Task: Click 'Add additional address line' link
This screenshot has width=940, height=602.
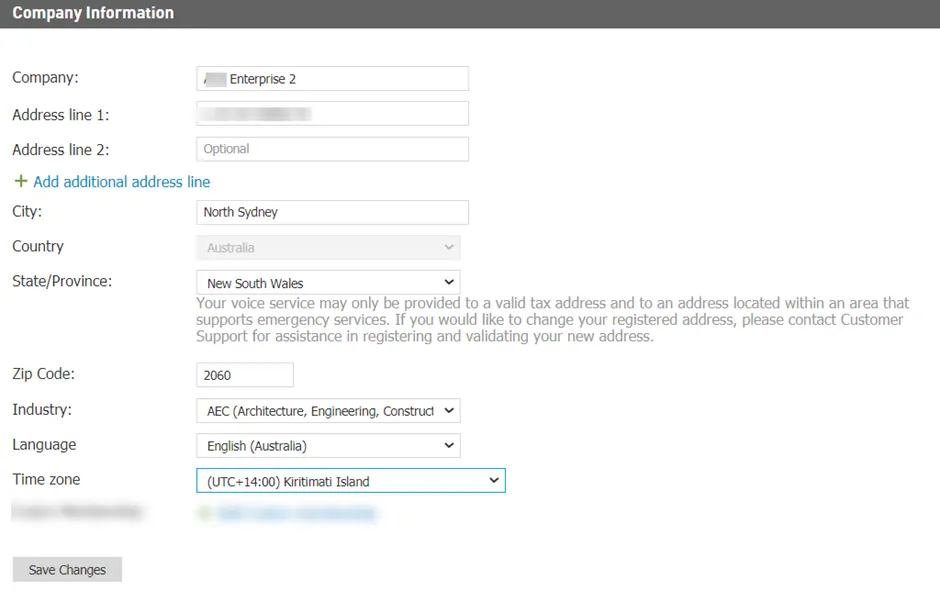Action: coord(122,182)
